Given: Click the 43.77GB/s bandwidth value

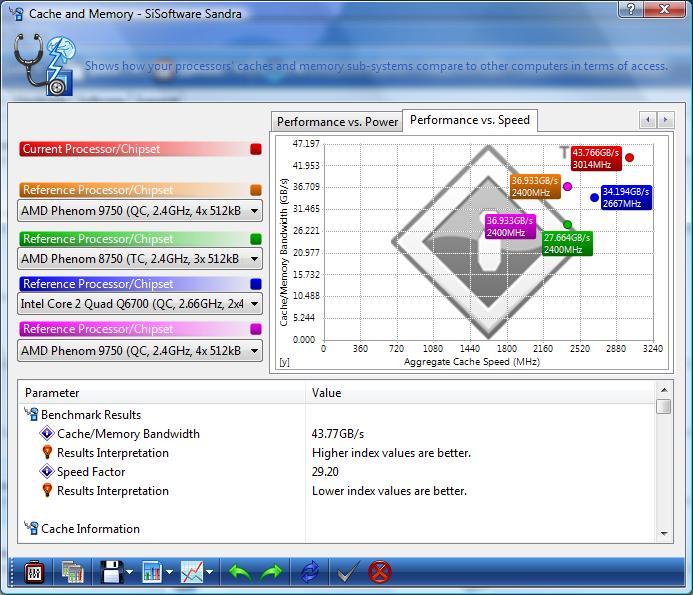Looking at the screenshot, I should [x=338, y=434].
